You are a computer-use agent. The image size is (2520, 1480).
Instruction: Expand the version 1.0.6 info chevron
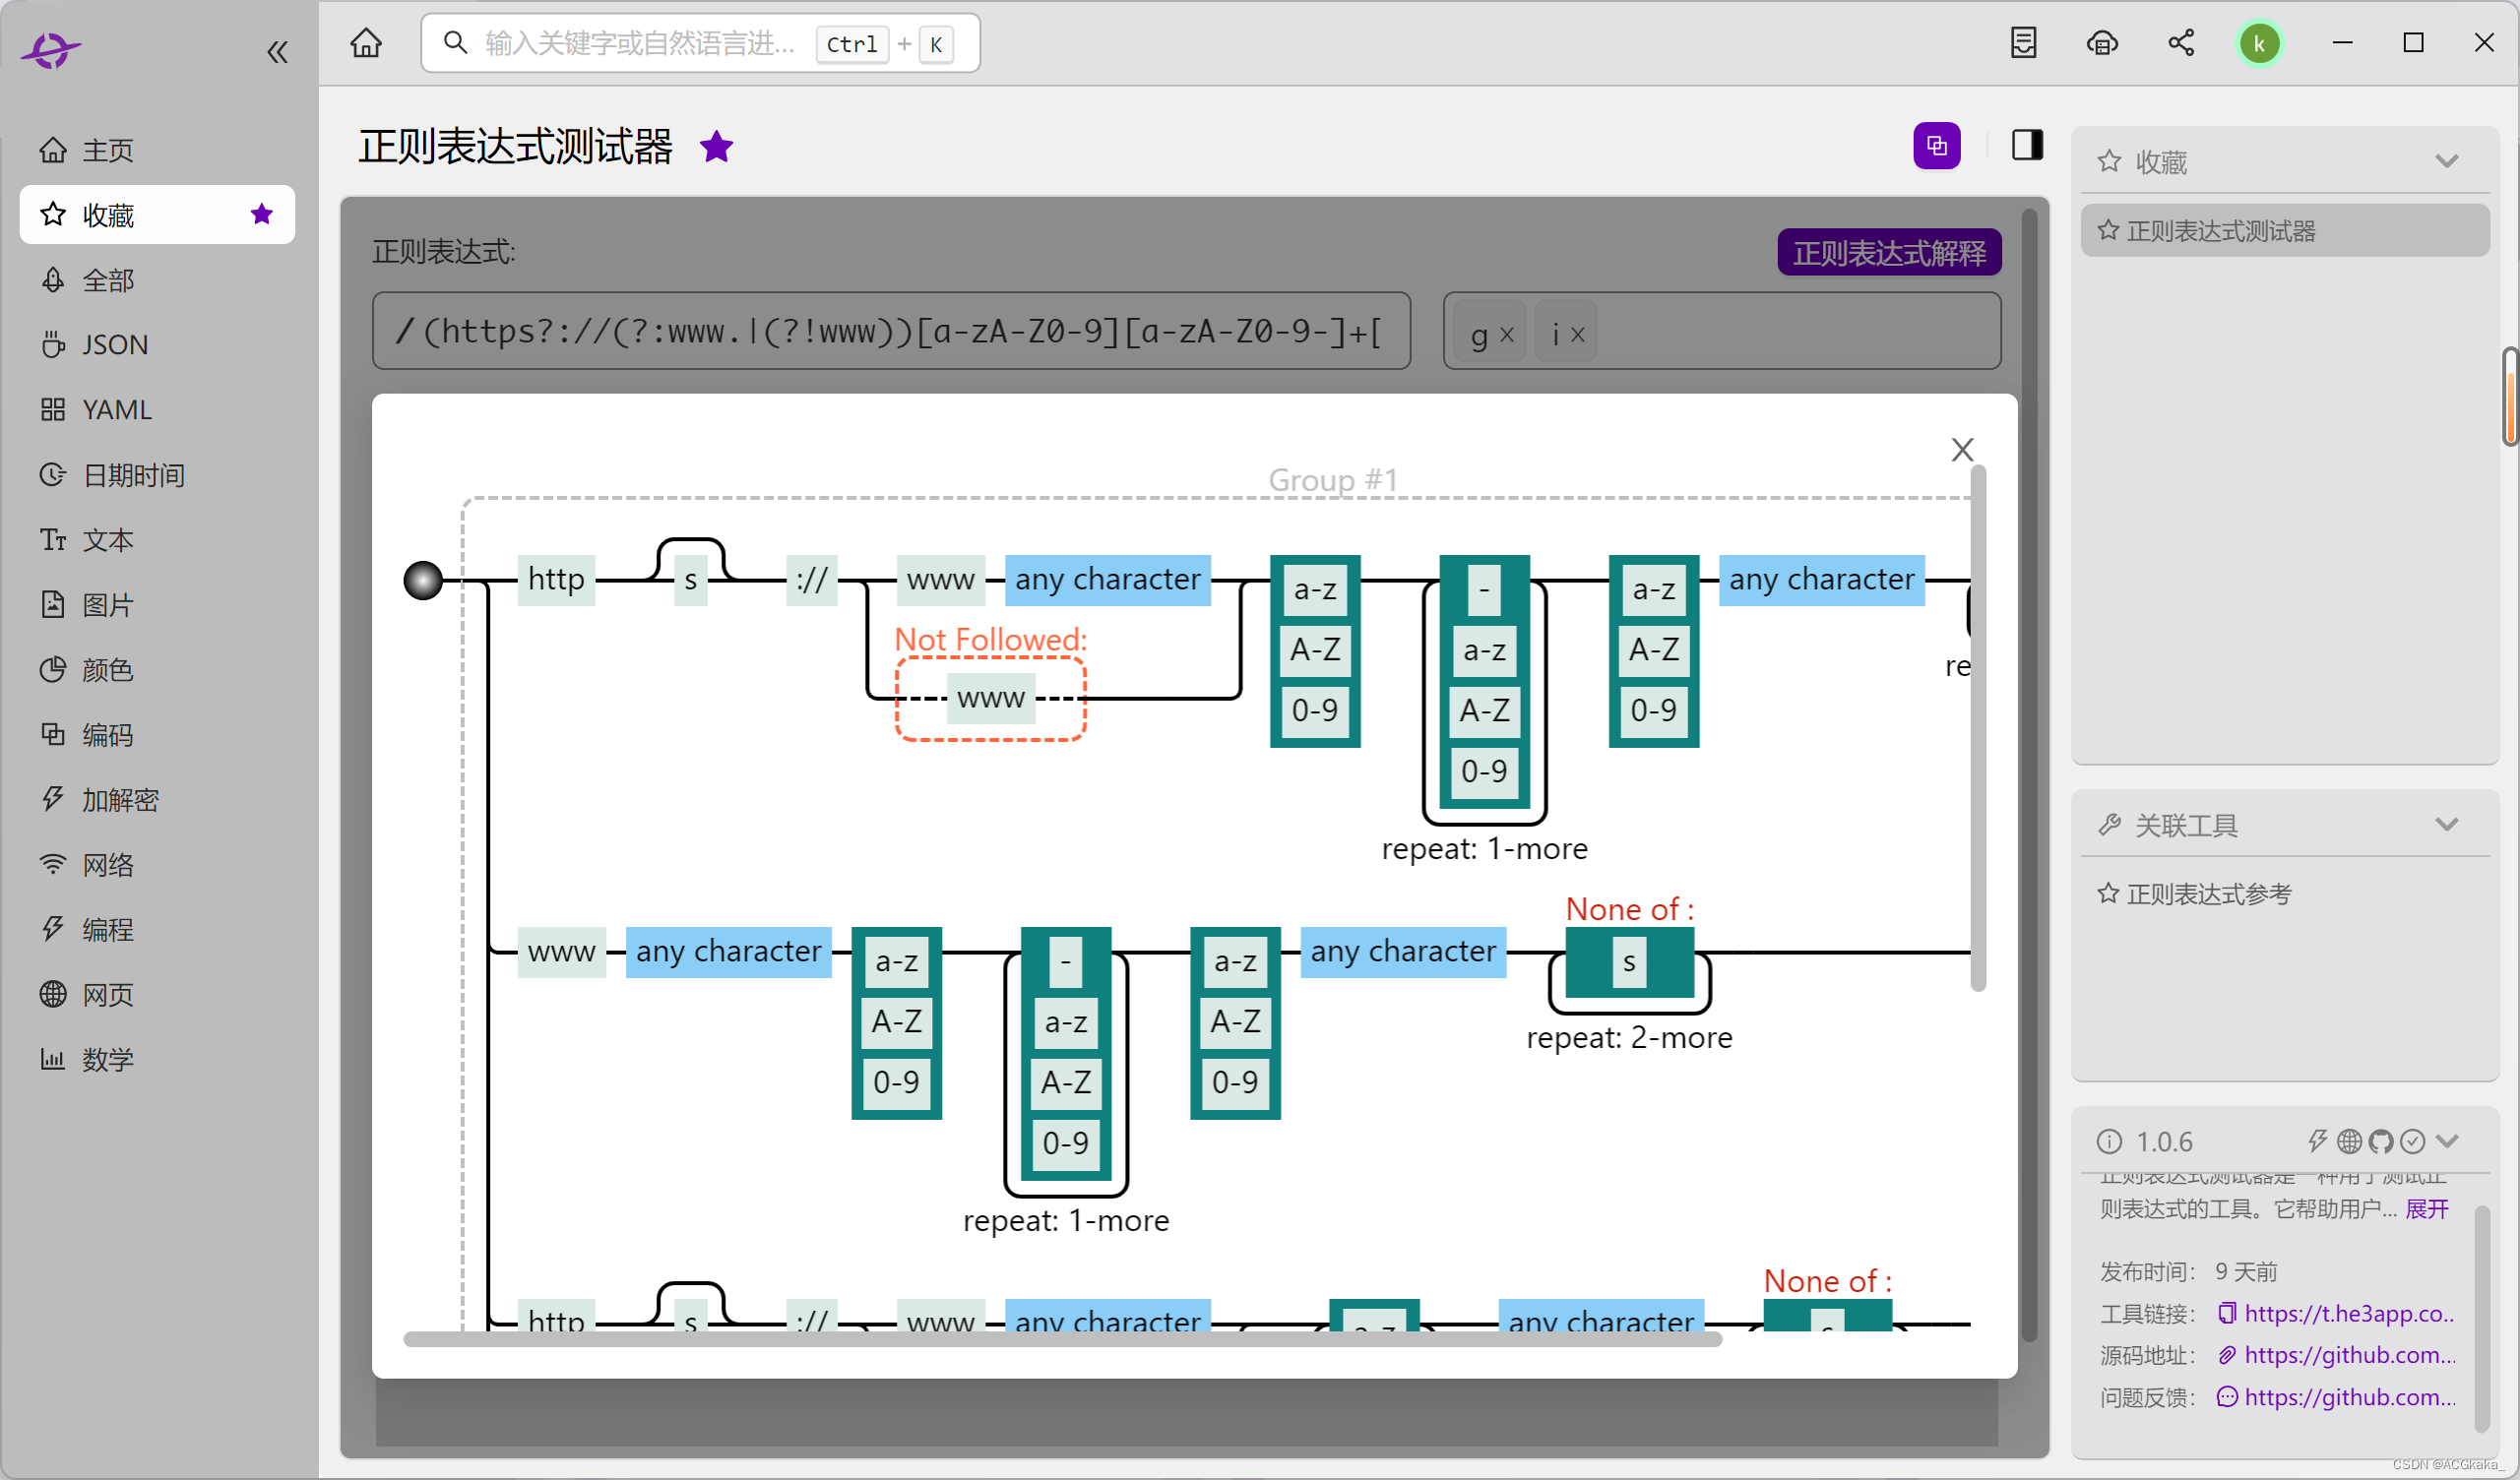tap(2447, 1141)
